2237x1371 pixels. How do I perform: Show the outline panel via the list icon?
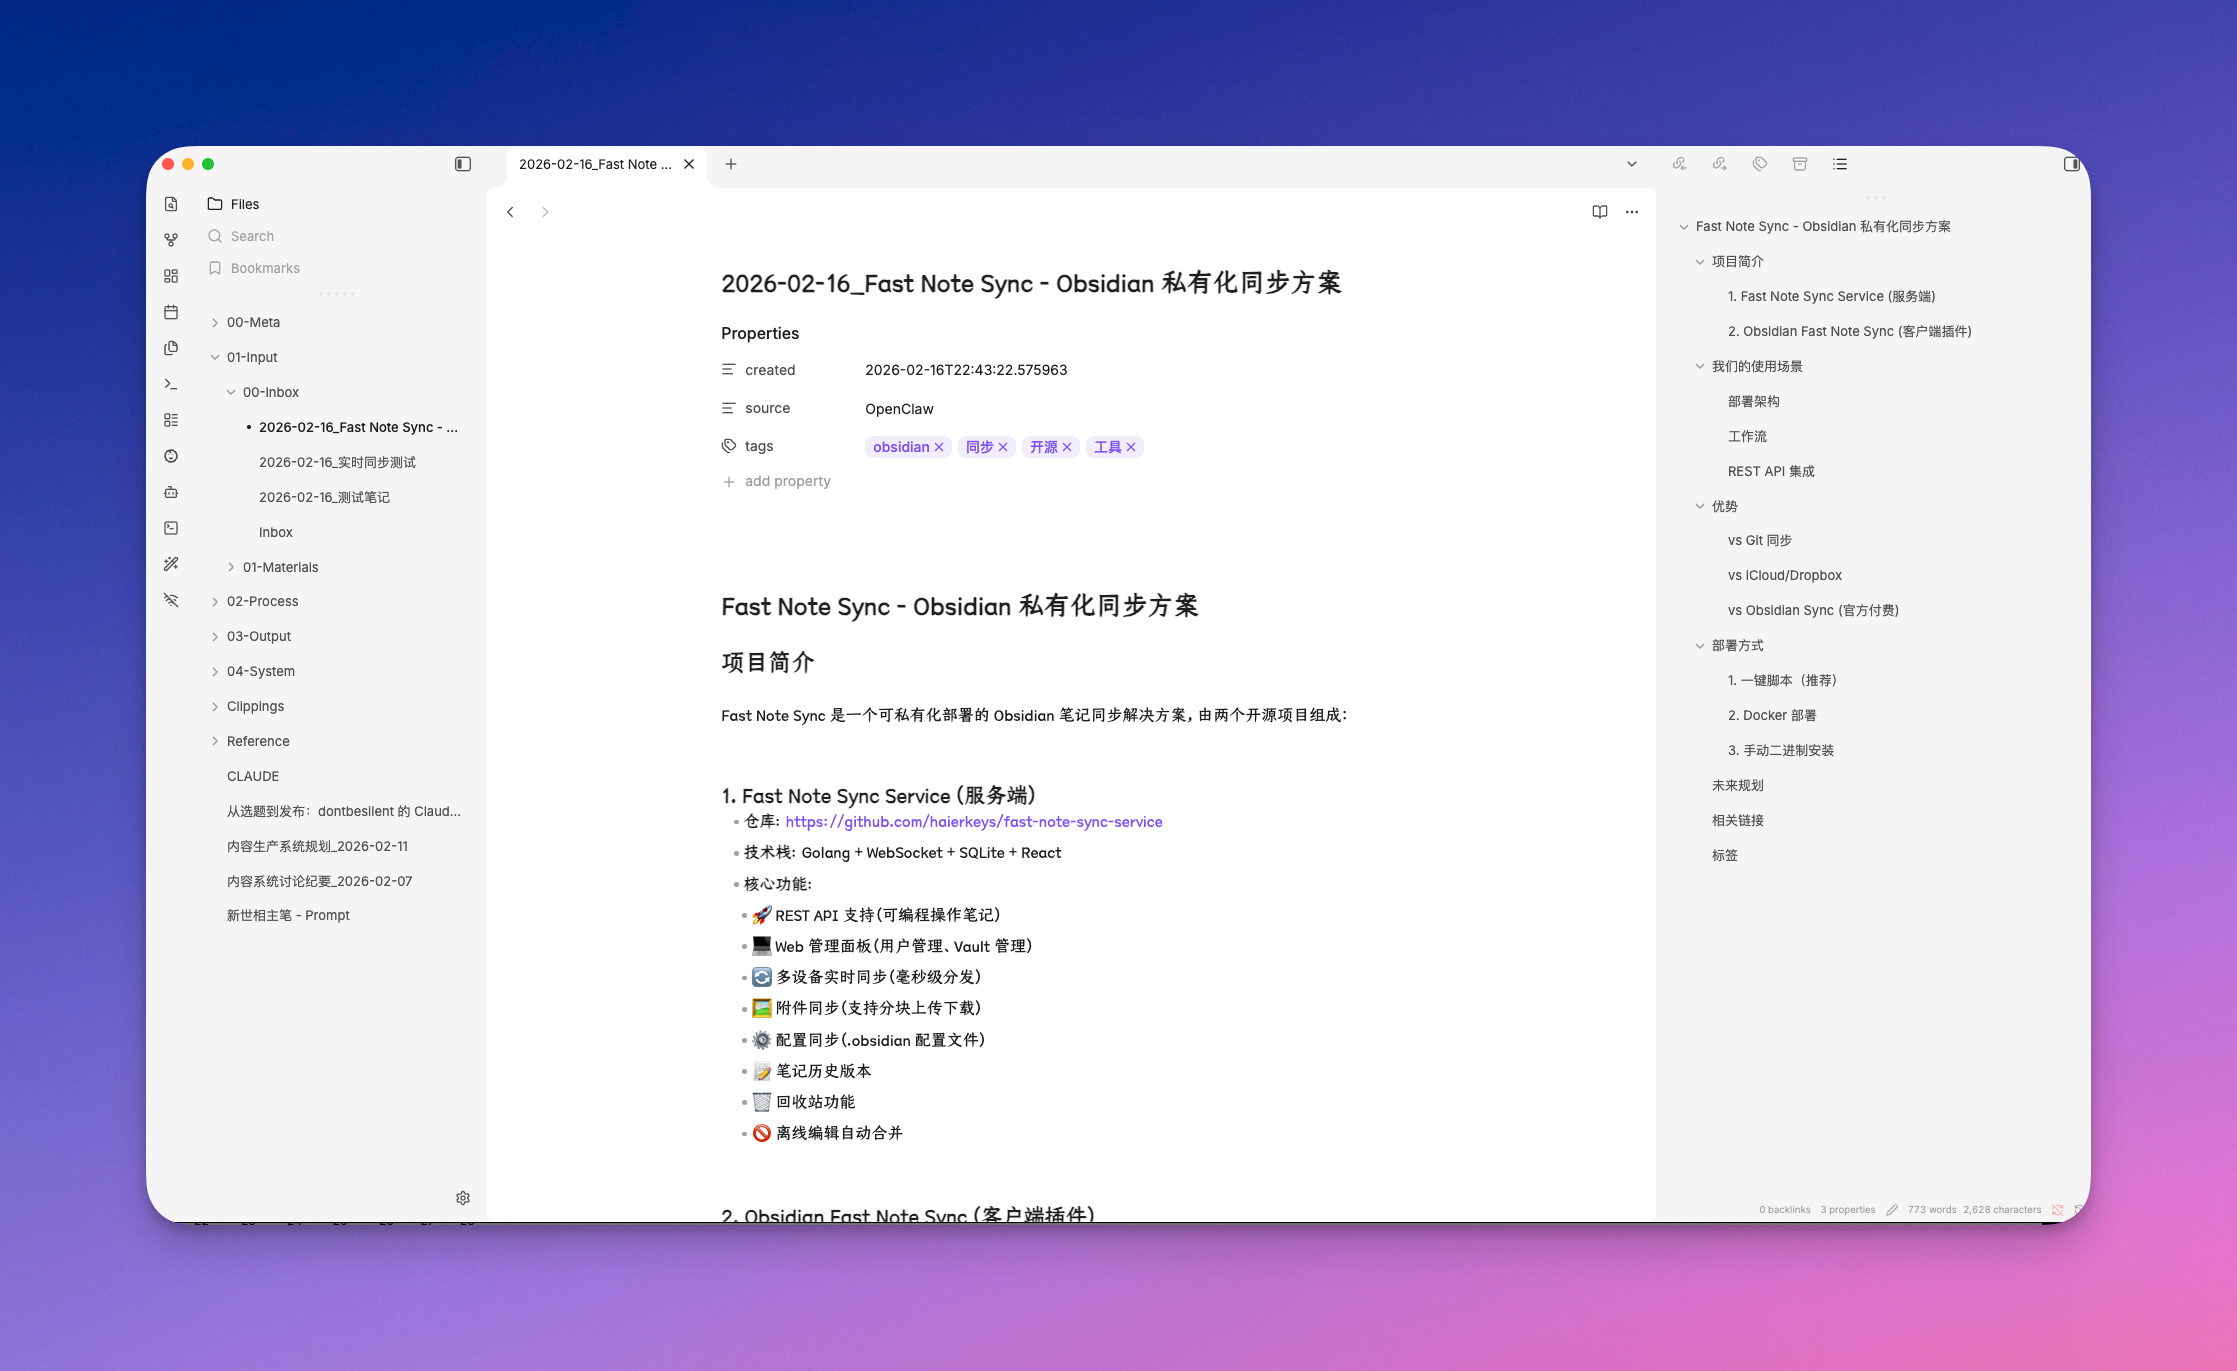[x=1839, y=163]
